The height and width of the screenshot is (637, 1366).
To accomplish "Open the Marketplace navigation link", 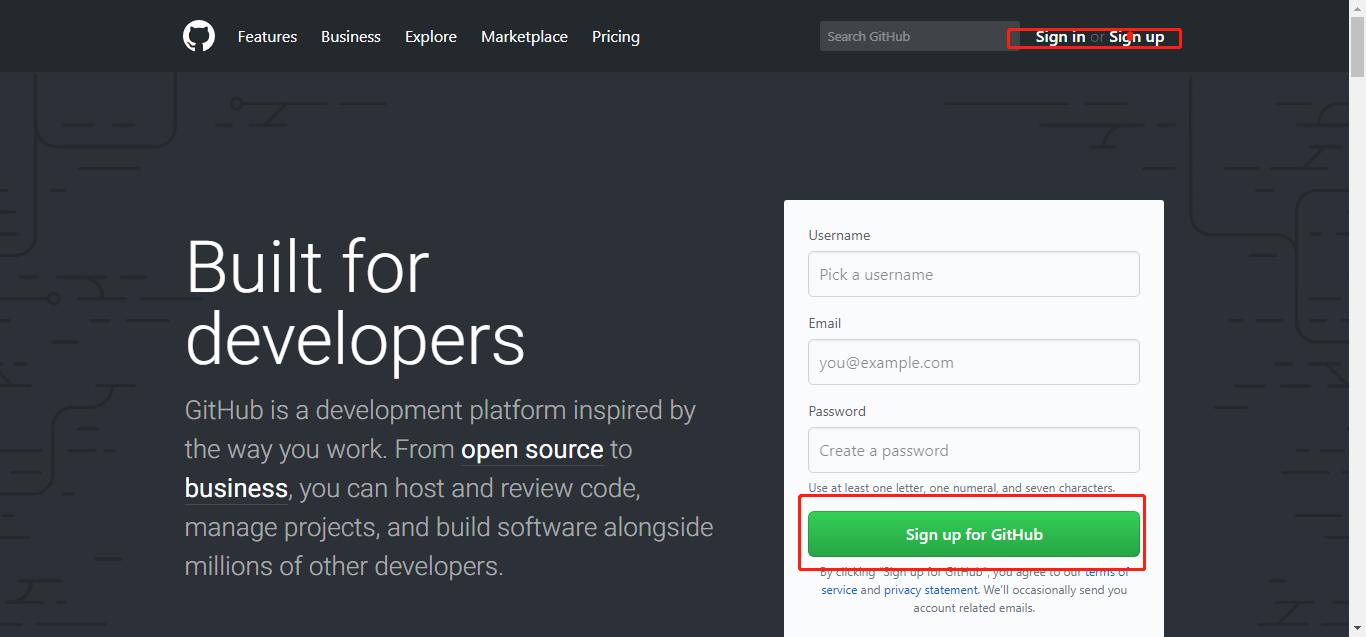I will click(524, 37).
